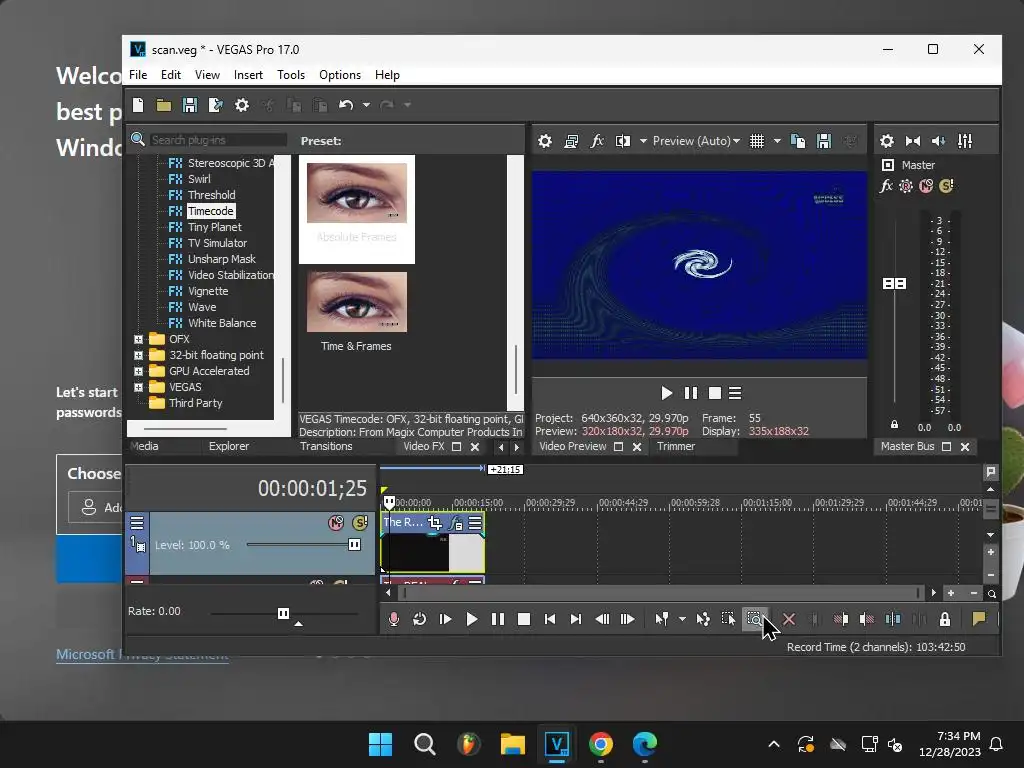
Task: Switch to the Explorer tab
Action: [229, 447]
